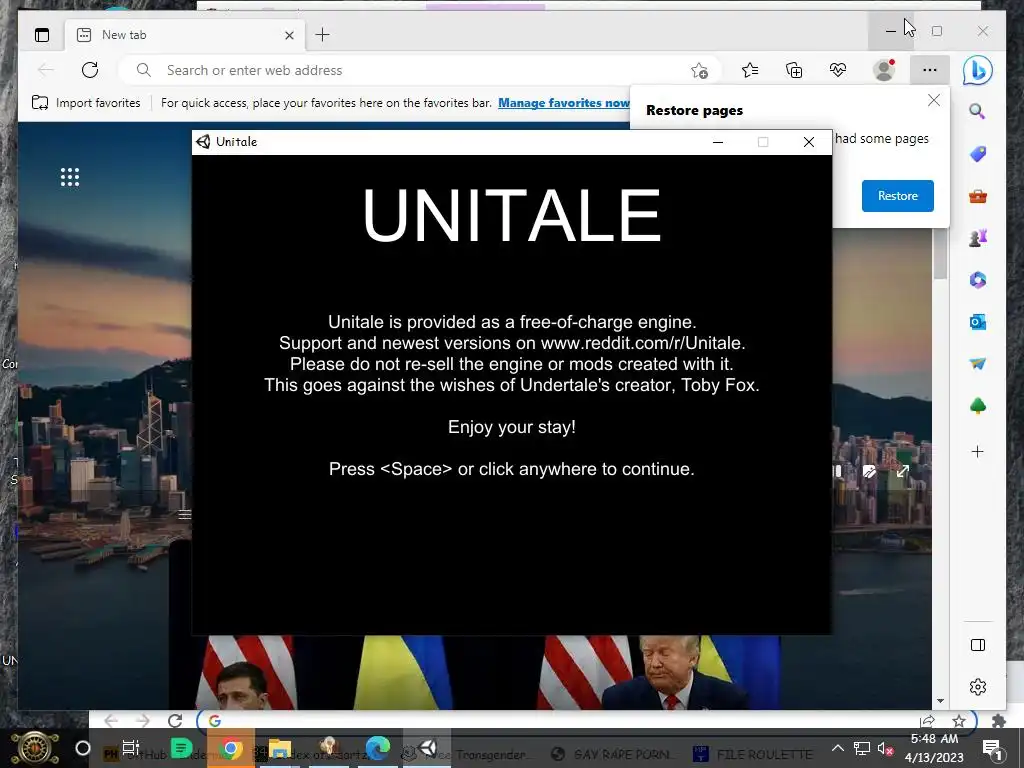
Task: Click the muted volume tray icon
Action: (x=885, y=748)
